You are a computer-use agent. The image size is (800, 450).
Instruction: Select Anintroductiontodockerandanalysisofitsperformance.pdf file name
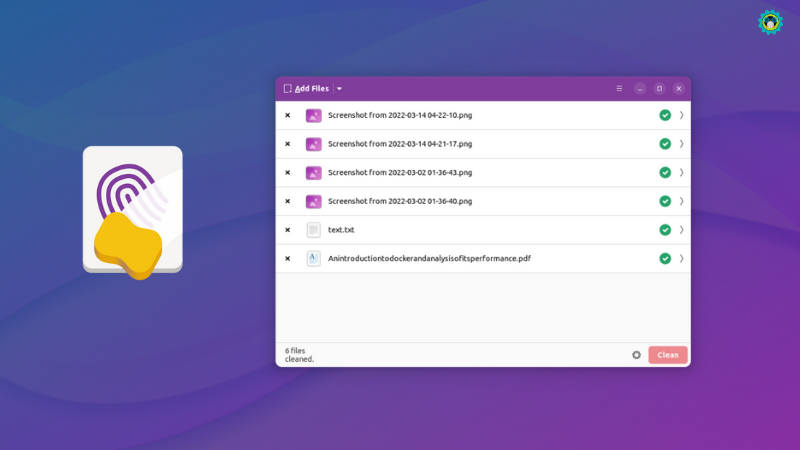click(x=429, y=258)
